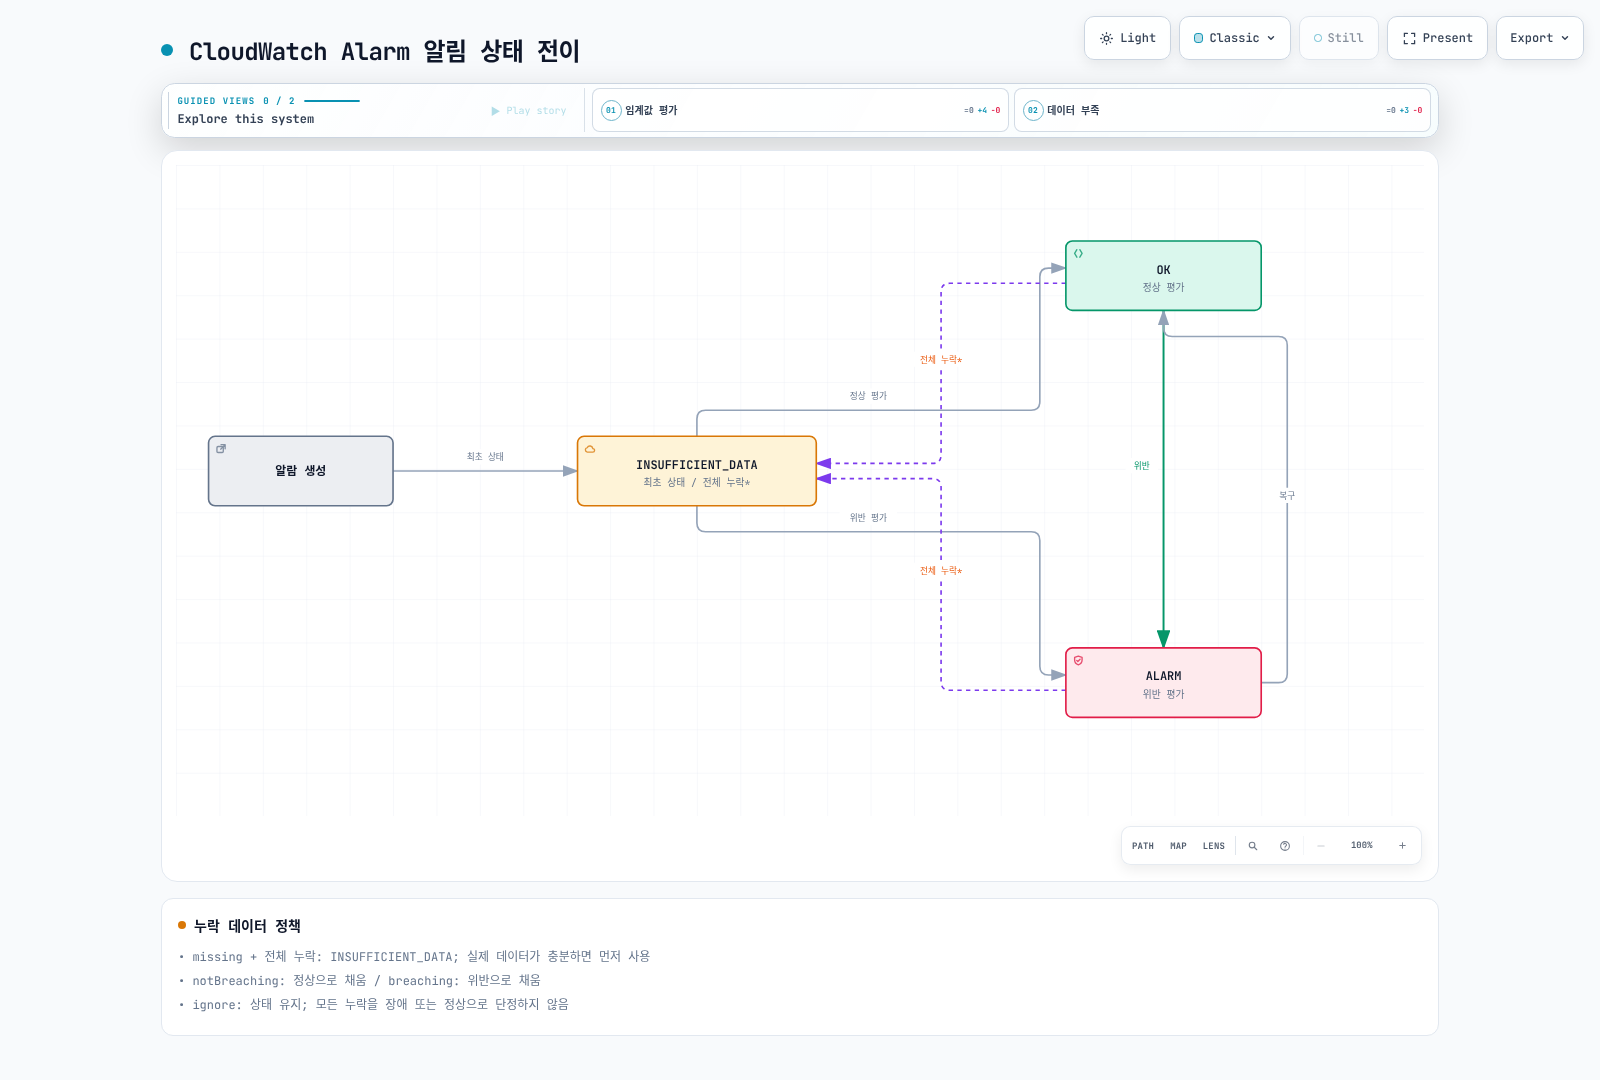Click the 위반 평가 edge label on connector
The width and height of the screenshot is (1600, 1080).
click(x=868, y=518)
